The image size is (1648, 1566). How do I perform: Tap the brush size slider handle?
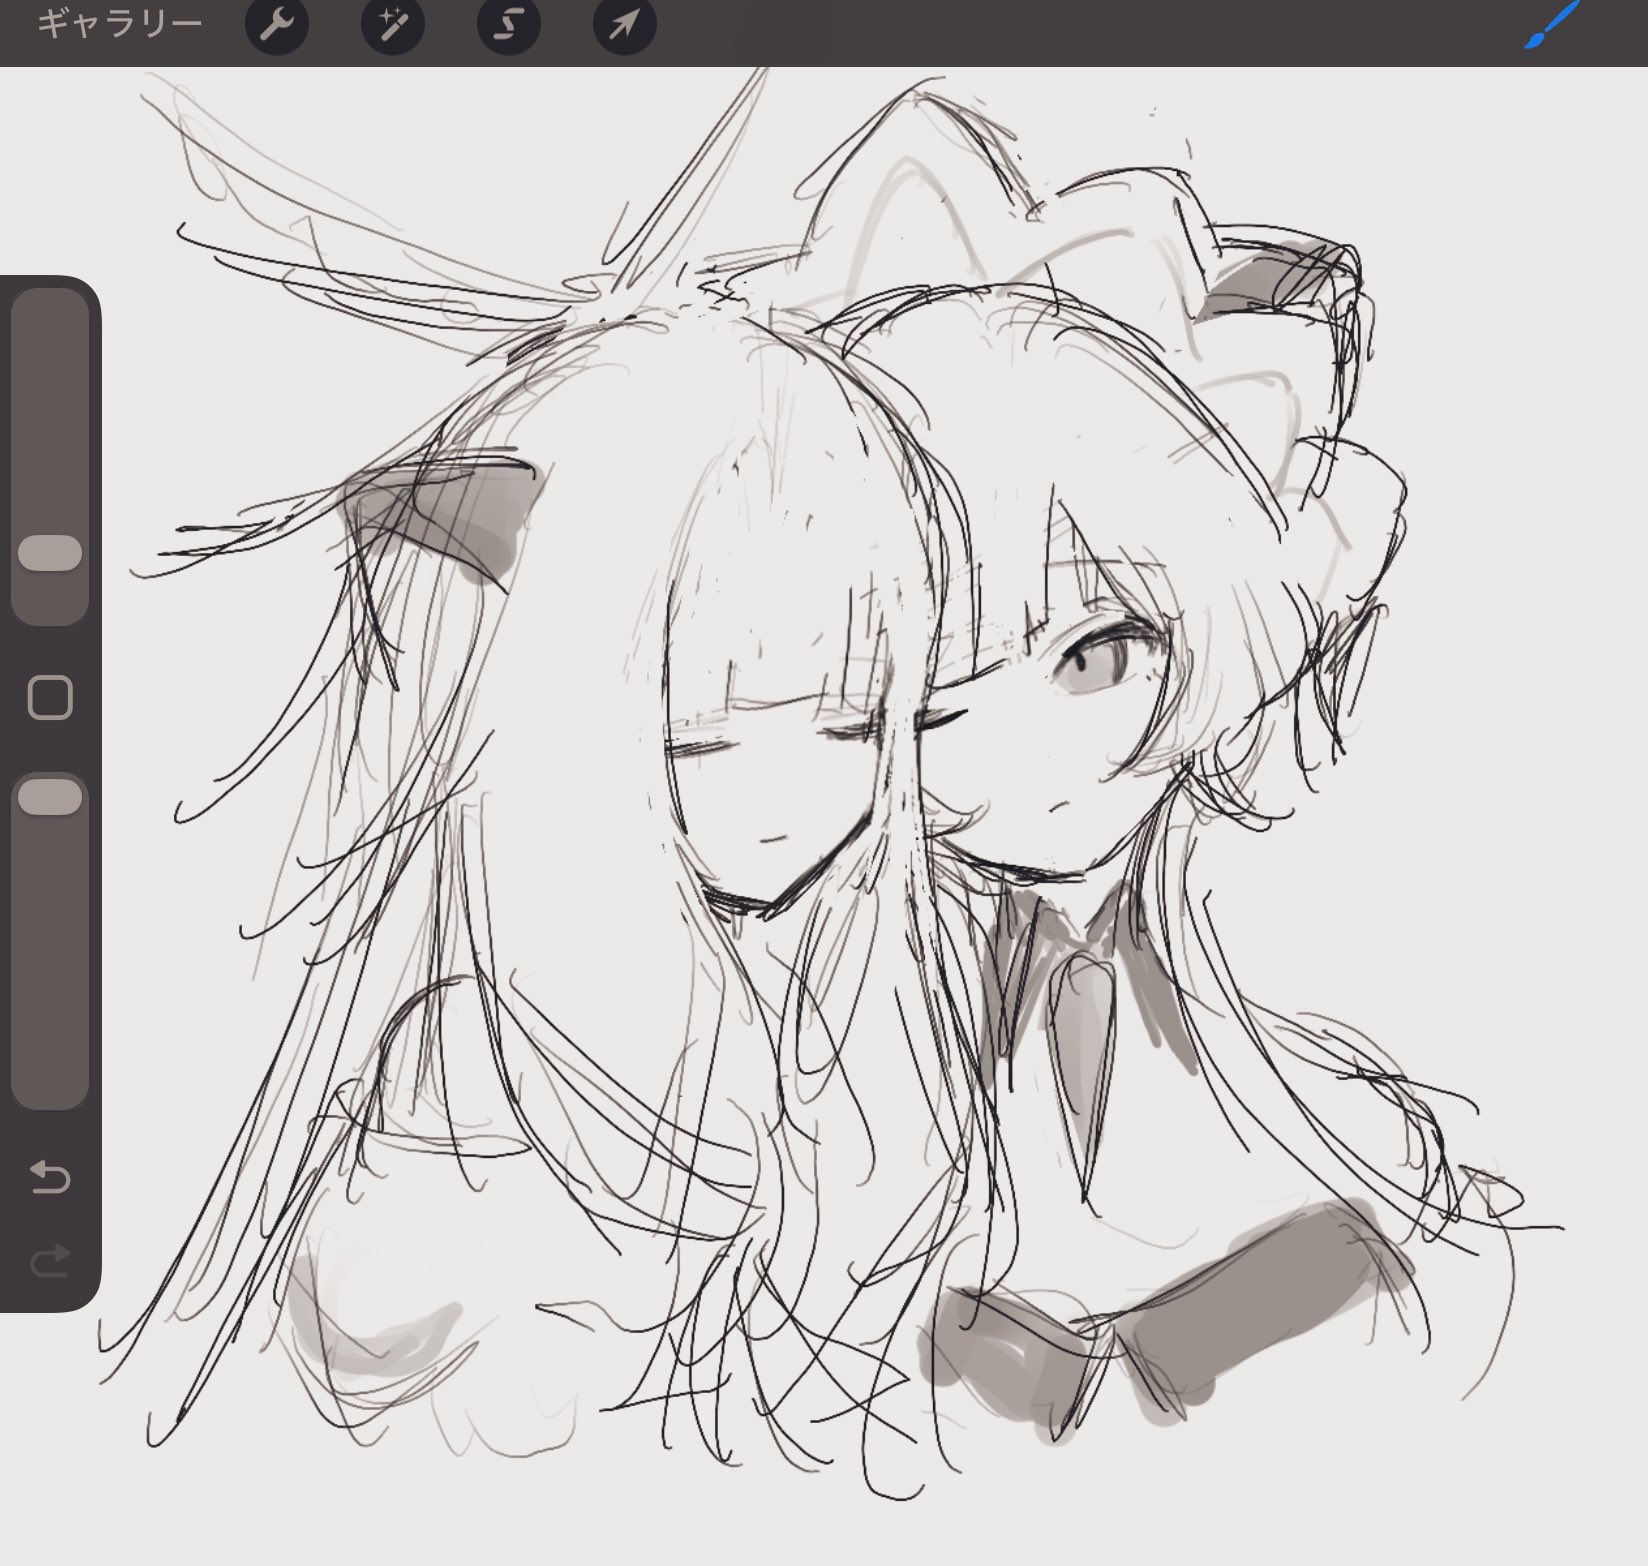[50, 553]
